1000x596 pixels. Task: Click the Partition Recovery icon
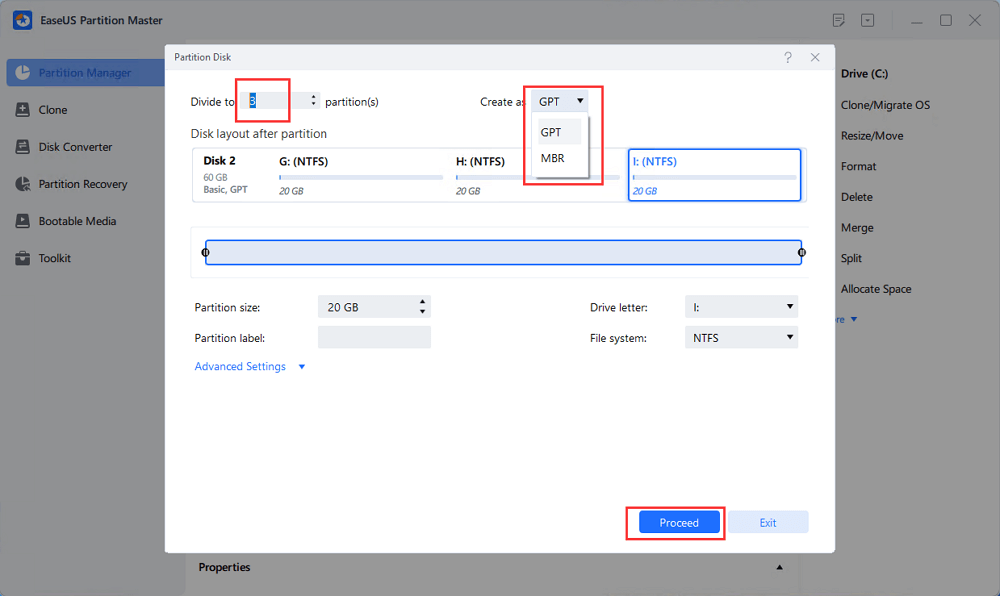pos(22,184)
